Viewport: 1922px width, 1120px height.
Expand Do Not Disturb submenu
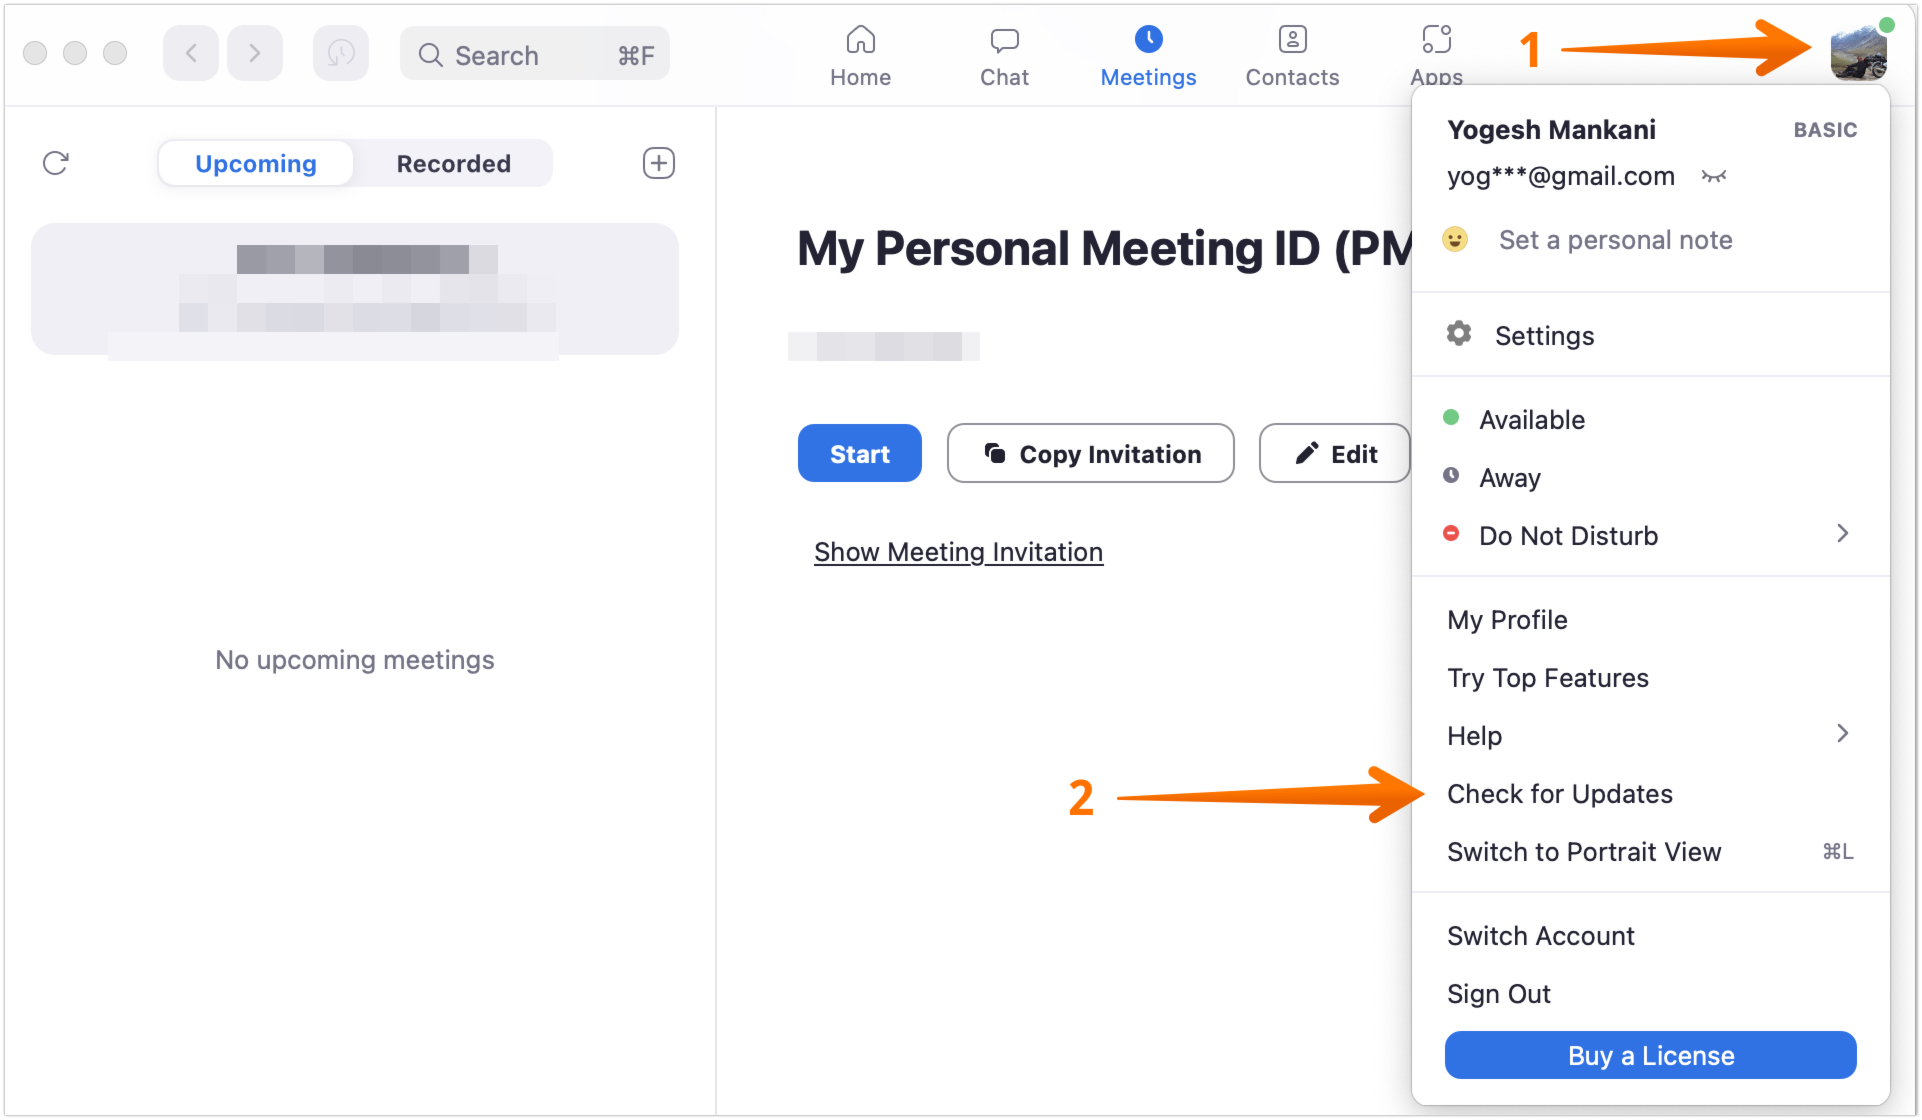tap(1842, 535)
